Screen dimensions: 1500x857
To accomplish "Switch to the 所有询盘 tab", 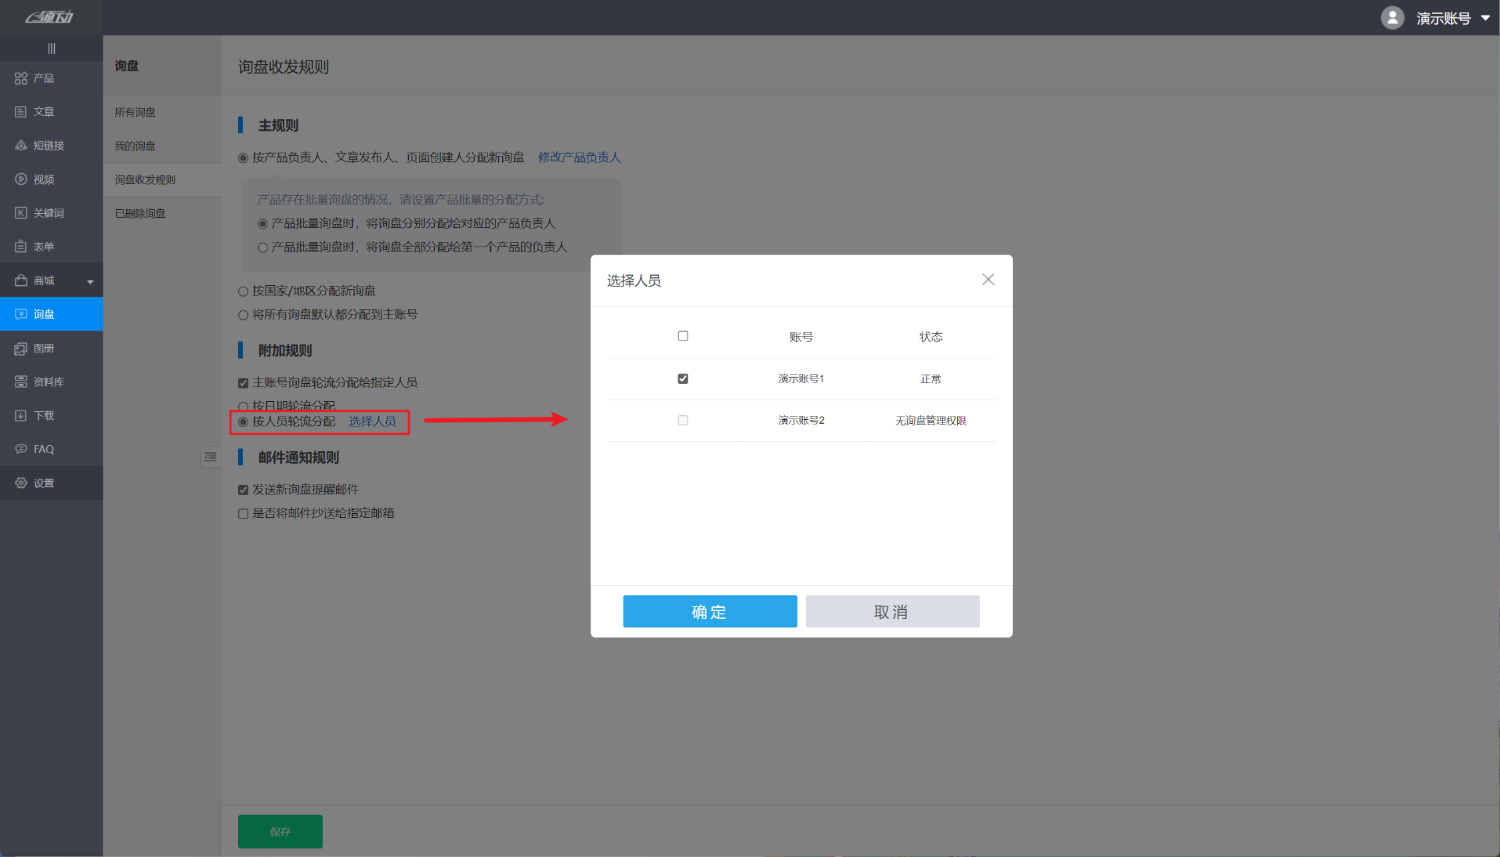I will point(135,112).
